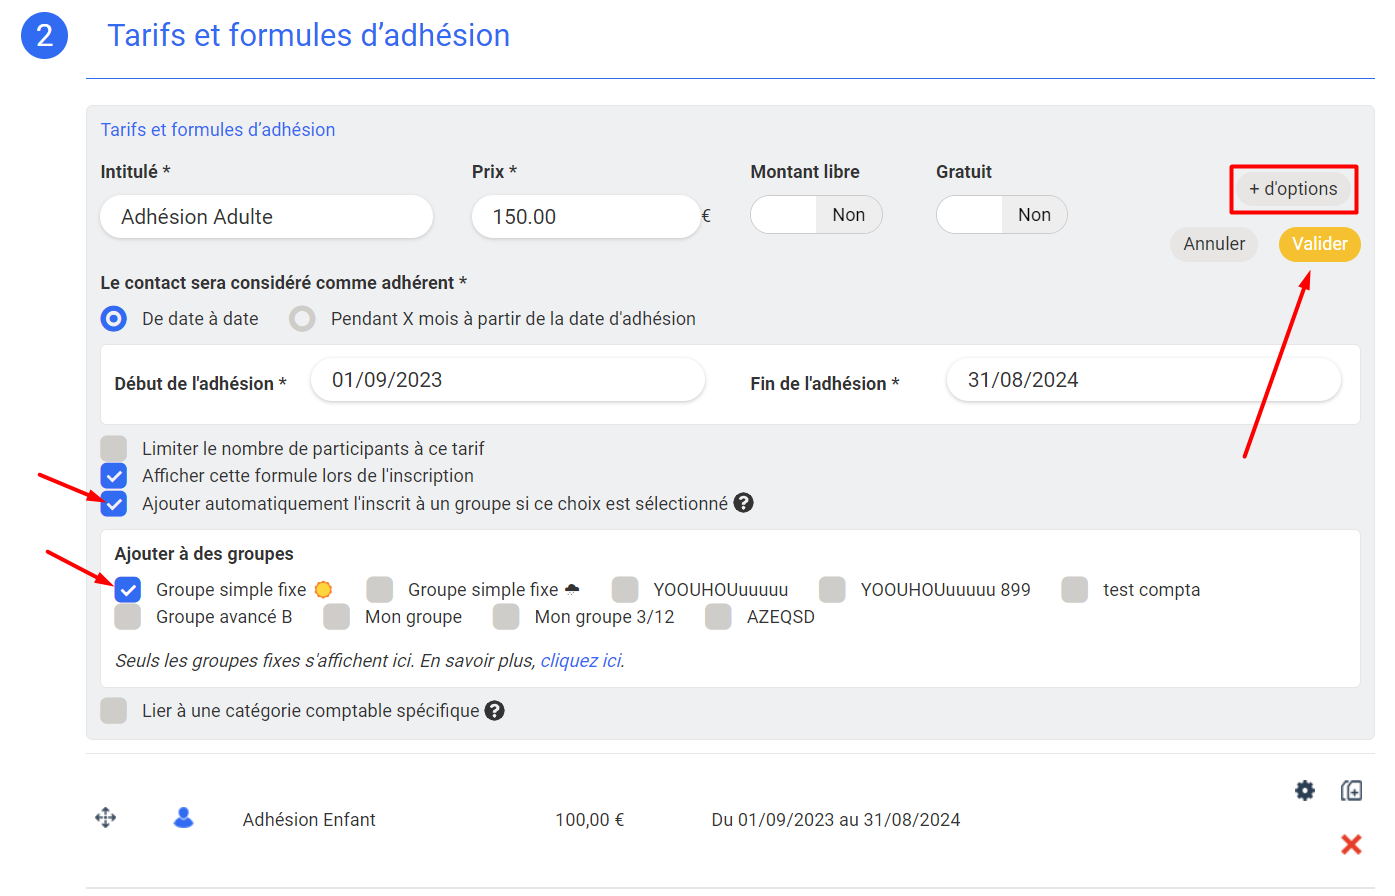
Task: Click into the Intitulé text field
Action: click(x=266, y=217)
